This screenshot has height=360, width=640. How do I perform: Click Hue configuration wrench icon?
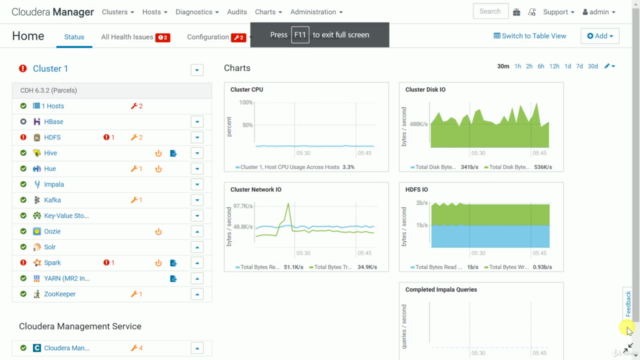pyautogui.click(x=136, y=169)
